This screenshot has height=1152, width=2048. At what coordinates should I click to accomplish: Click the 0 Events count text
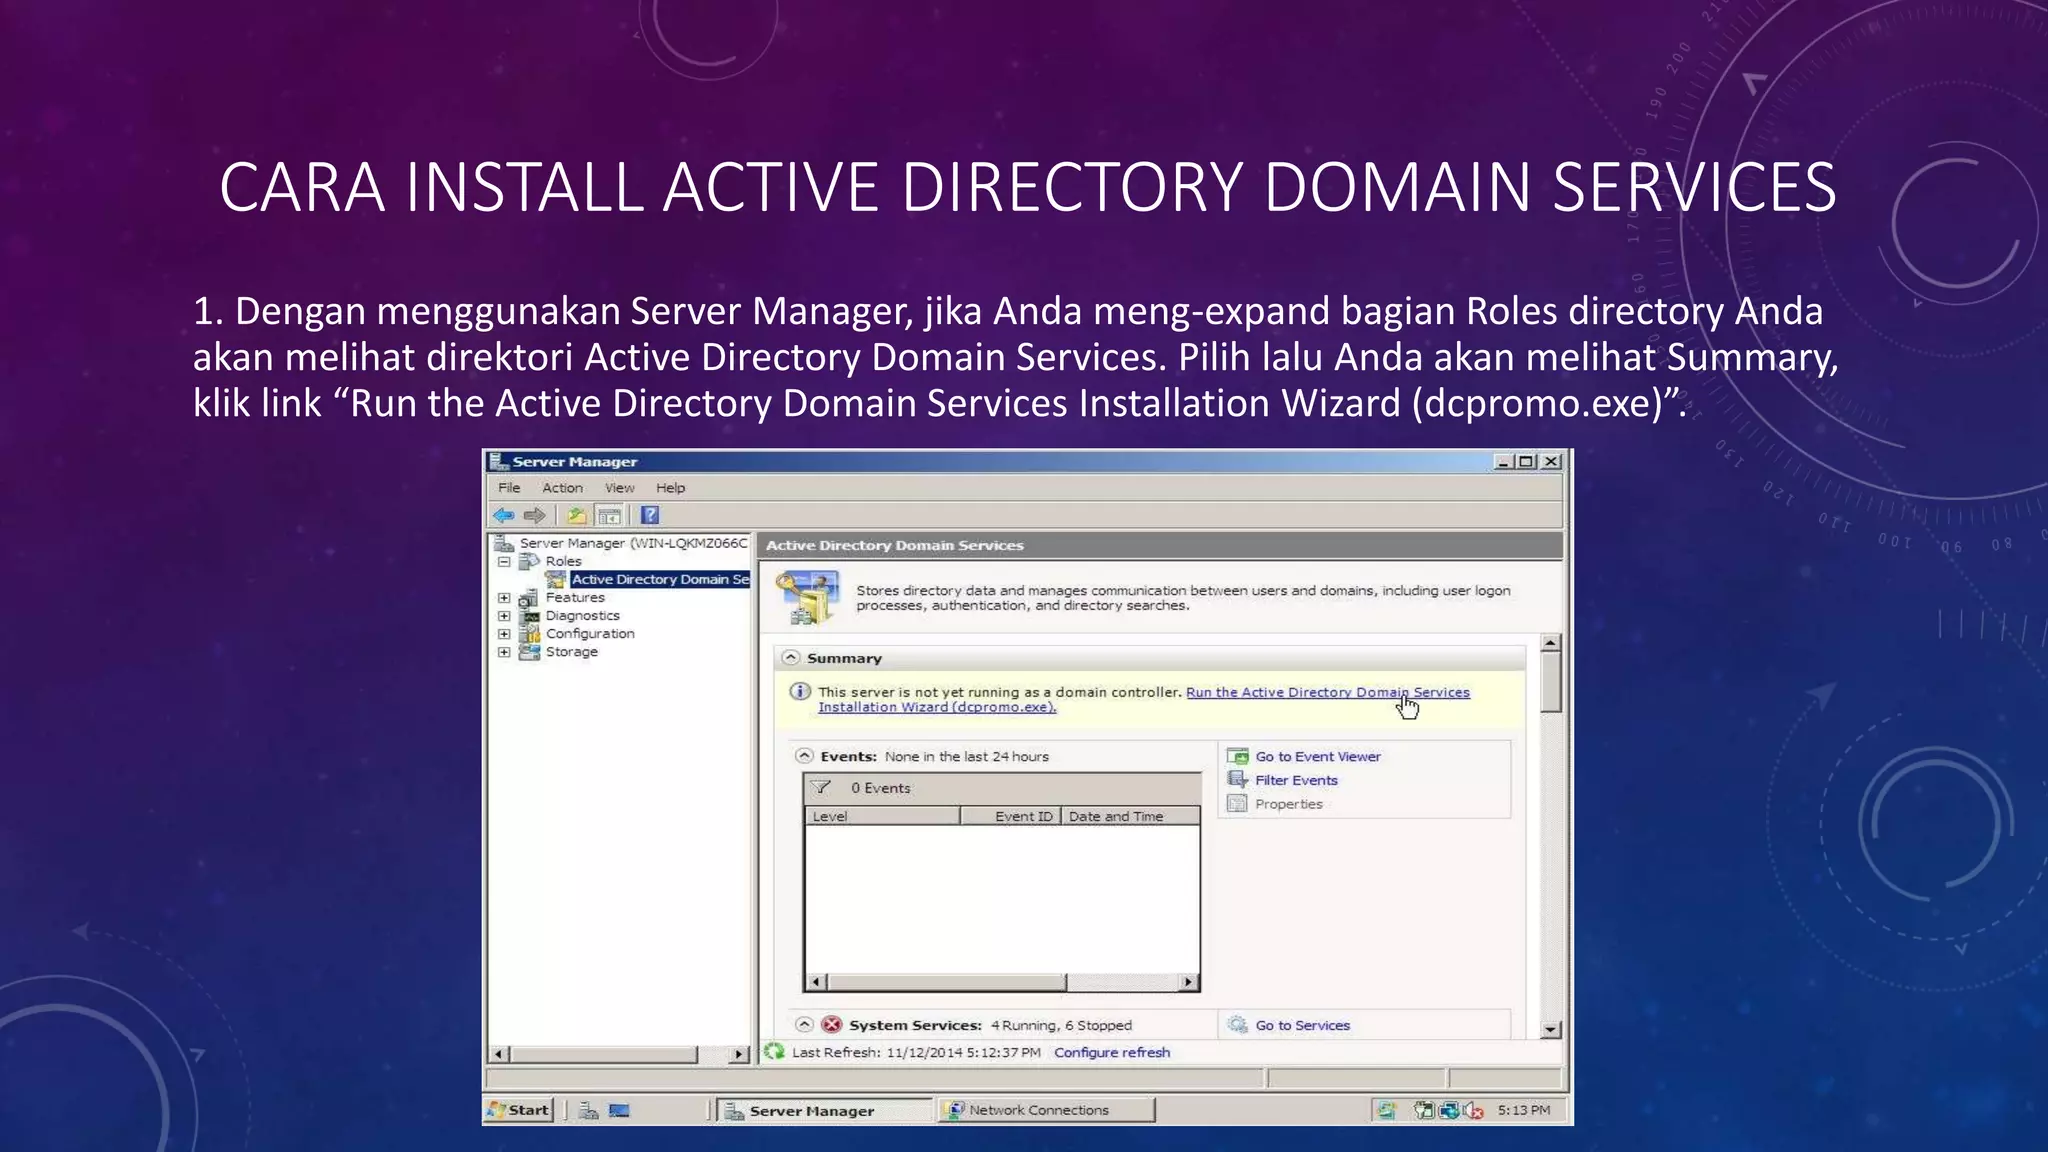click(881, 788)
